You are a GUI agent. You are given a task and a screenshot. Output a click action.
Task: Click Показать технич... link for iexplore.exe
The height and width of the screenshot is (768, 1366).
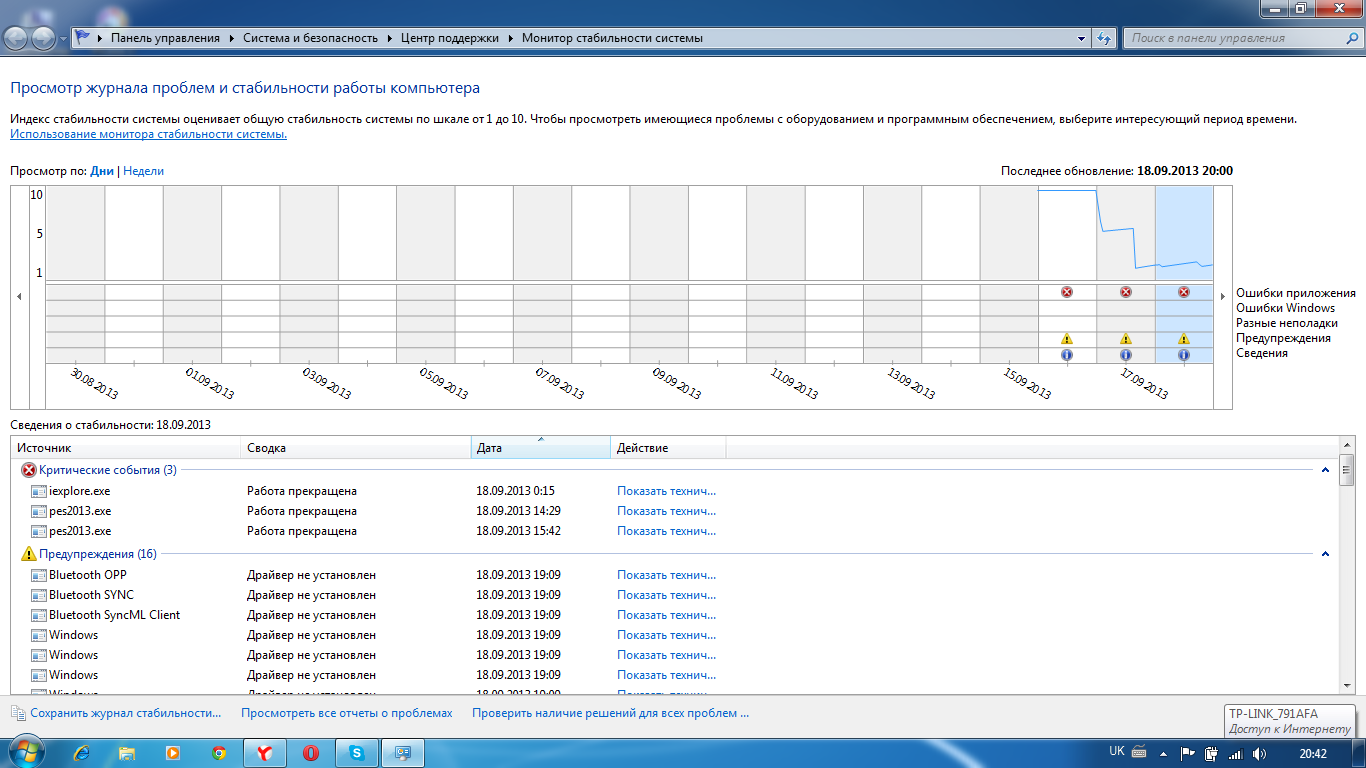point(666,491)
